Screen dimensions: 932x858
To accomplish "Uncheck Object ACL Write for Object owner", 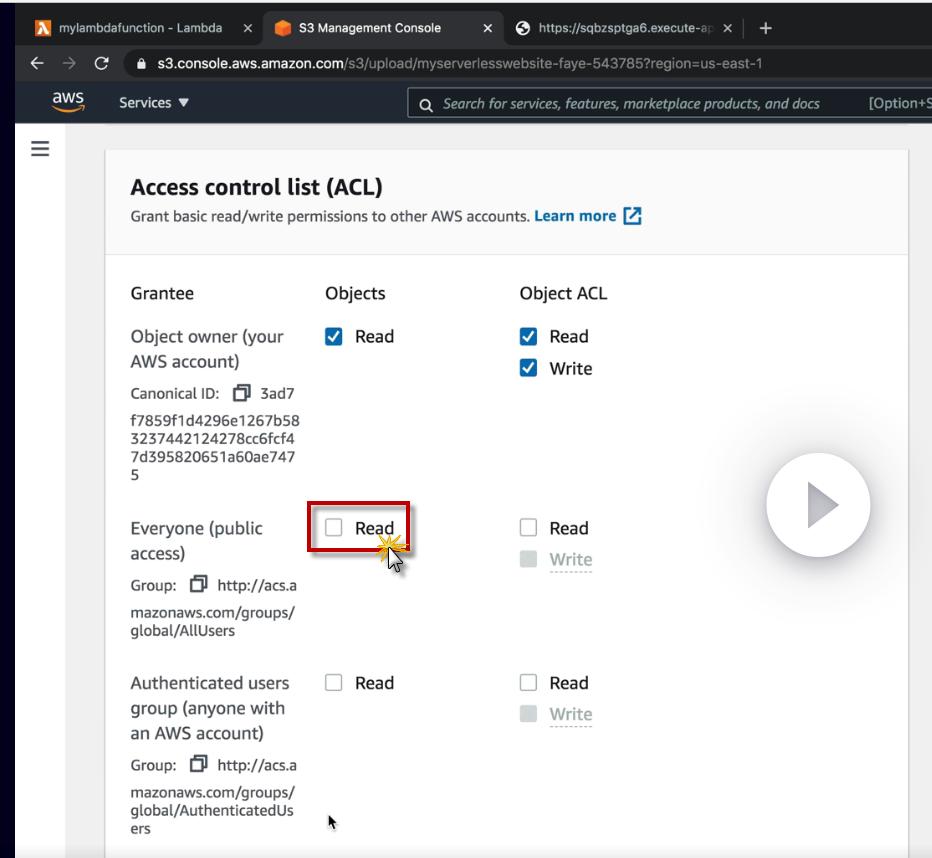I will (x=528, y=368).
